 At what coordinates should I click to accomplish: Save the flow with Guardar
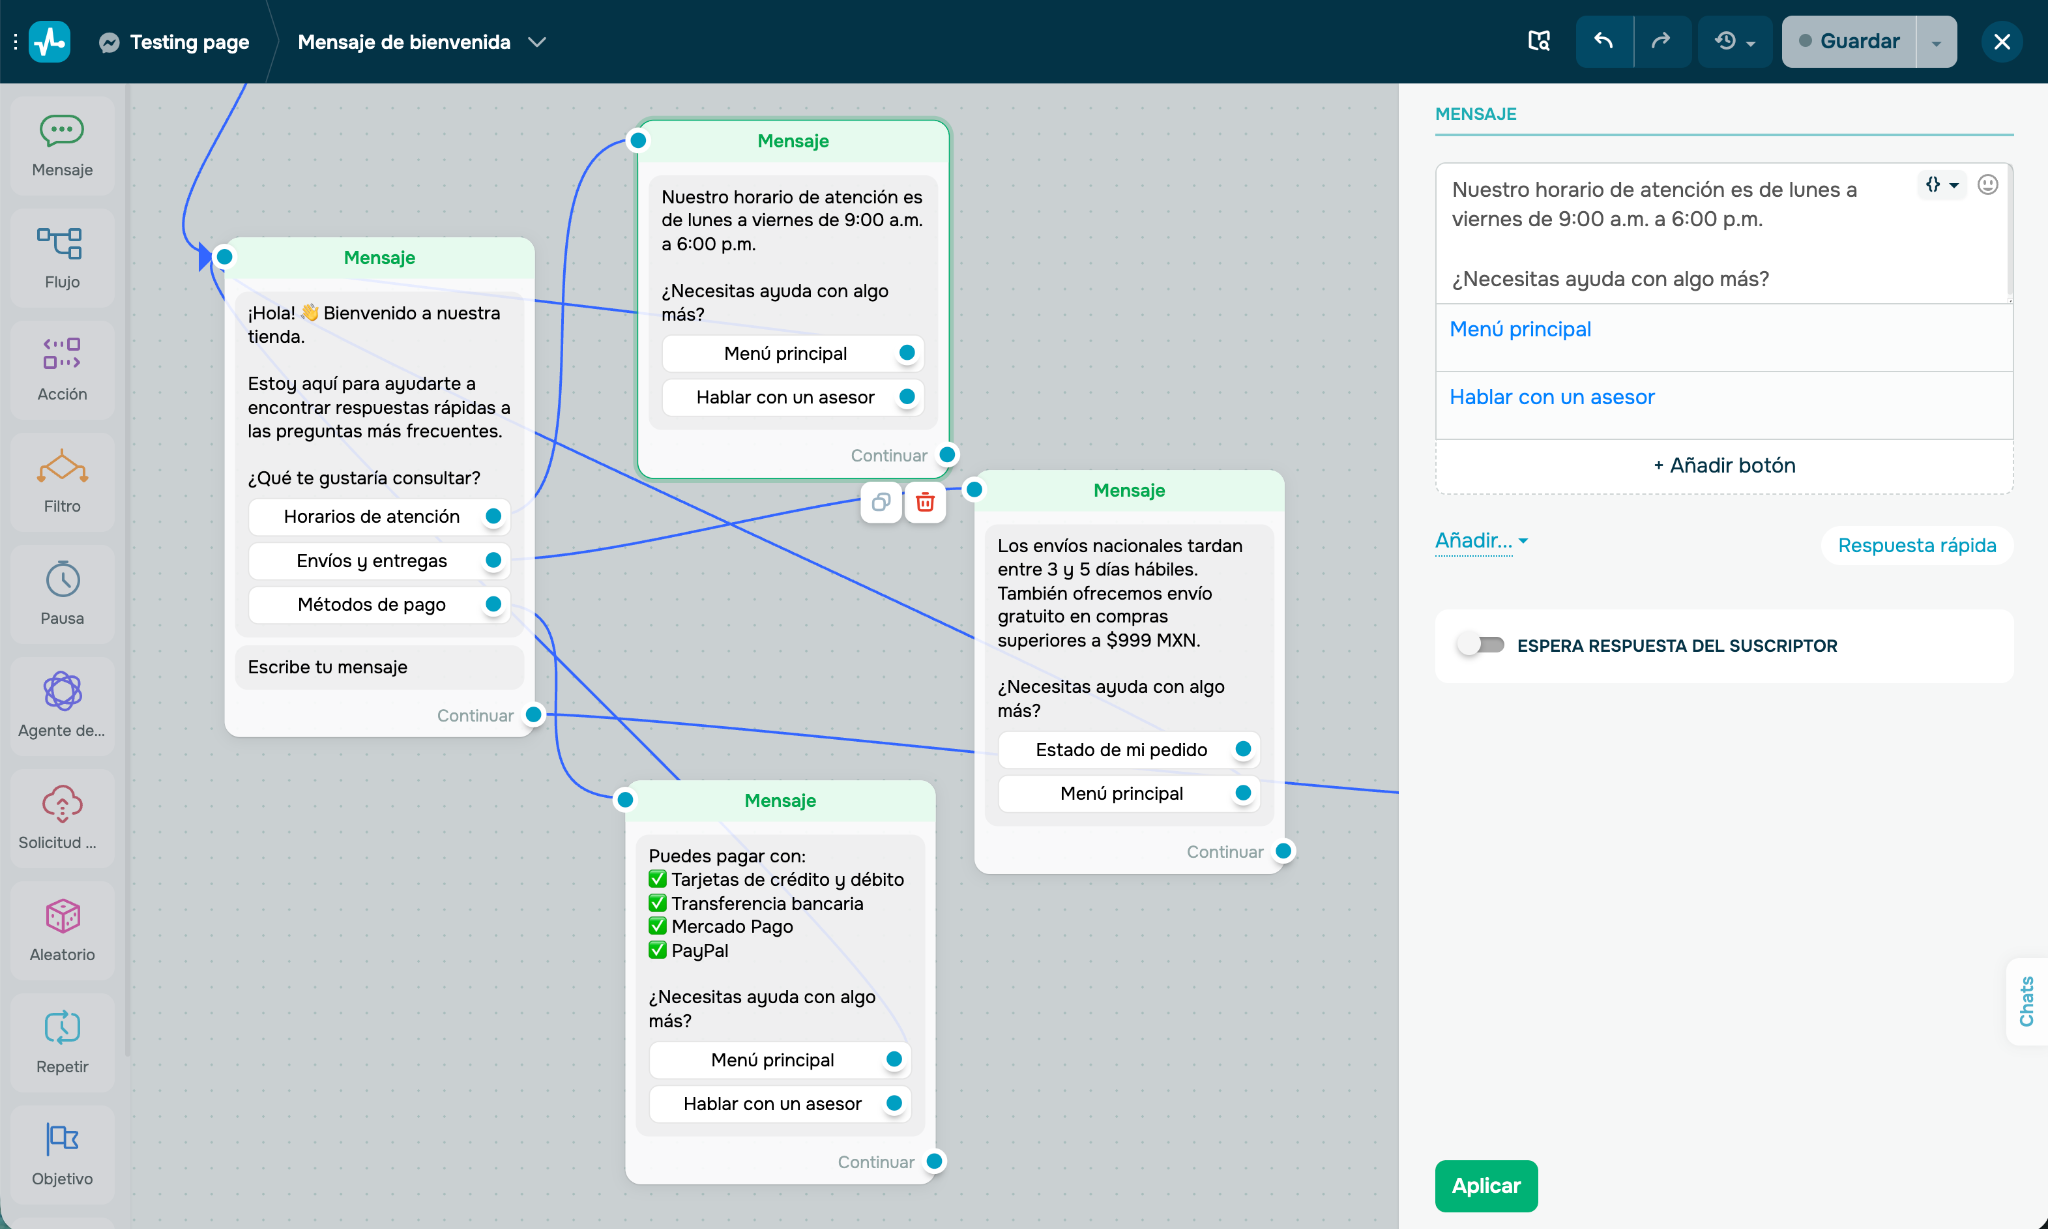(1849, 41)
